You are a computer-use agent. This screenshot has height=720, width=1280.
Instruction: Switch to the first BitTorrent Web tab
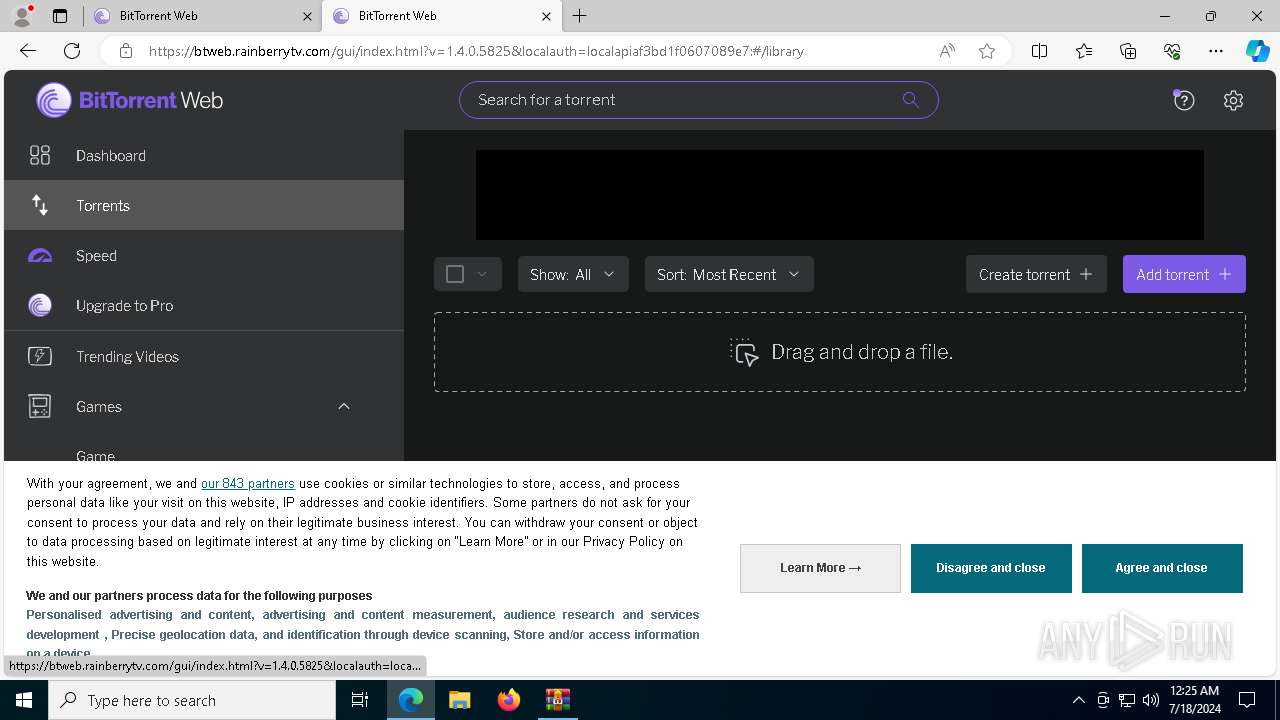202,16
